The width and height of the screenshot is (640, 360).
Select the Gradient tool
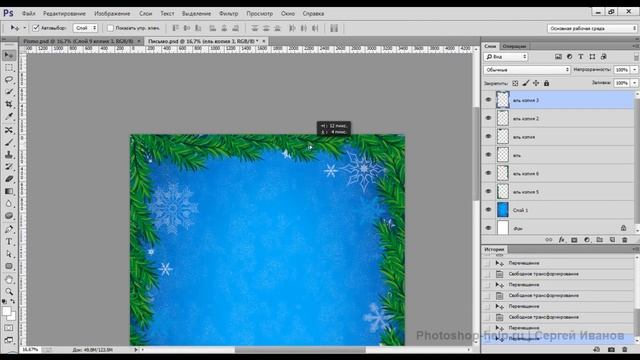point(9,191)
